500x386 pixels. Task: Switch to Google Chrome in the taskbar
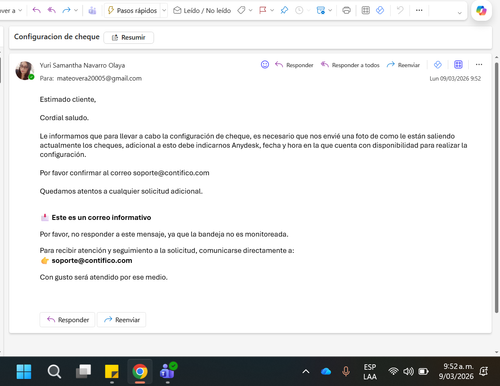click(x=140, y=371)
